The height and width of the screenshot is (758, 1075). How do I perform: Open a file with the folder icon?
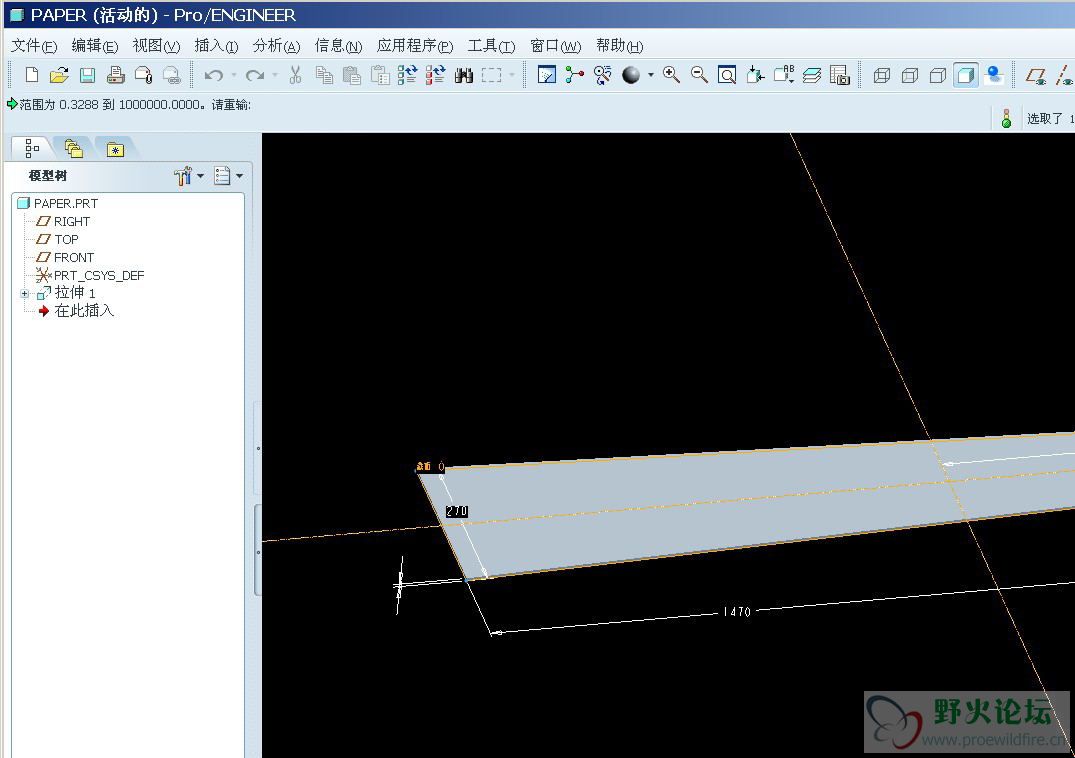click(x=59, y=75)
